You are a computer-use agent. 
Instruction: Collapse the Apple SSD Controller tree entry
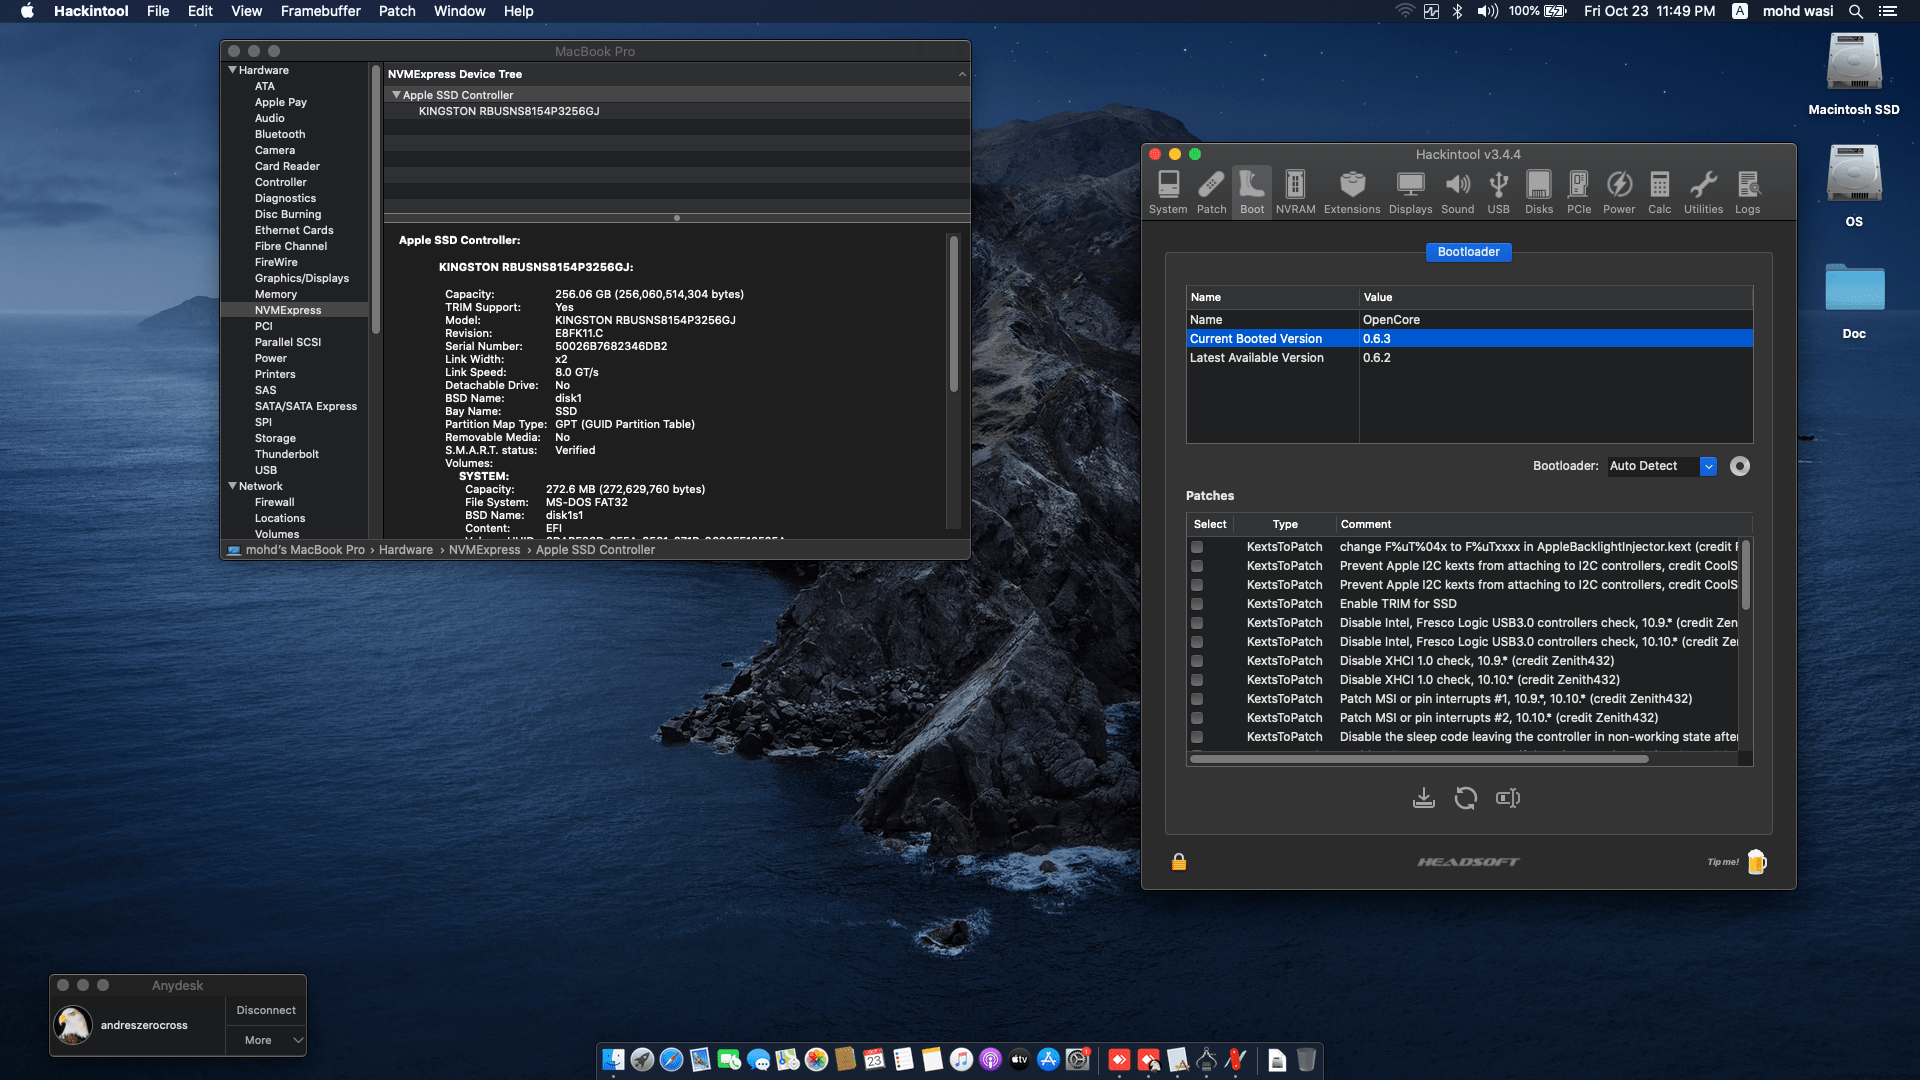pyautogui.click(x=396, y=94)
